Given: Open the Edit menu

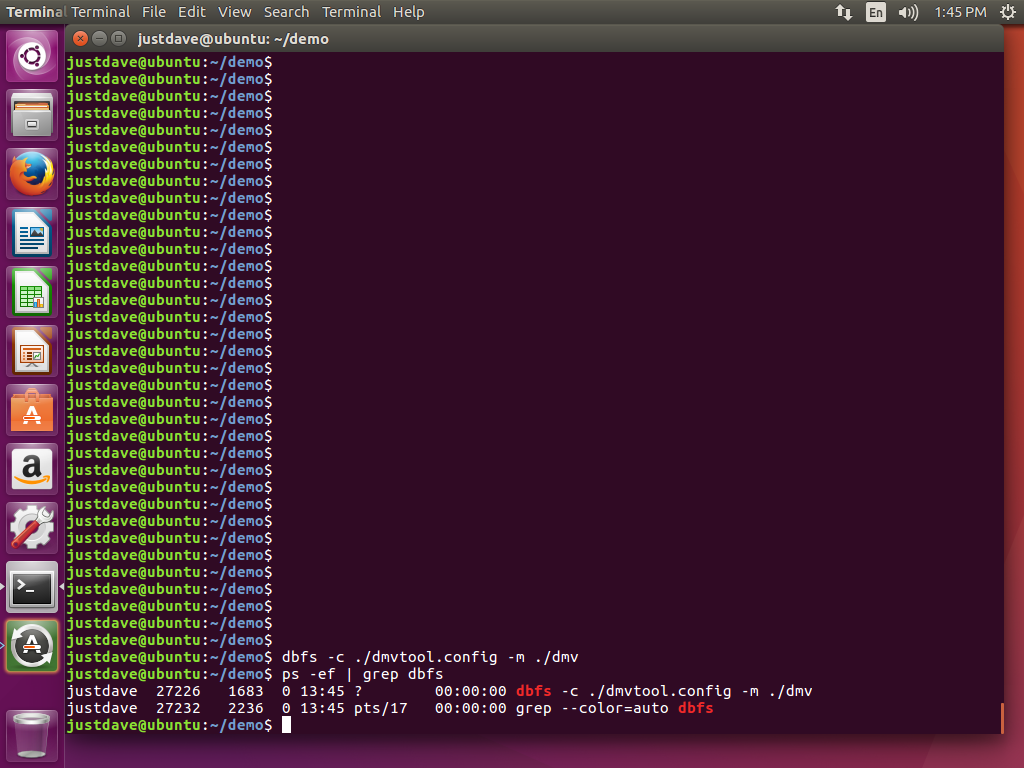Looking at the screenshot, I should point(191,12).
